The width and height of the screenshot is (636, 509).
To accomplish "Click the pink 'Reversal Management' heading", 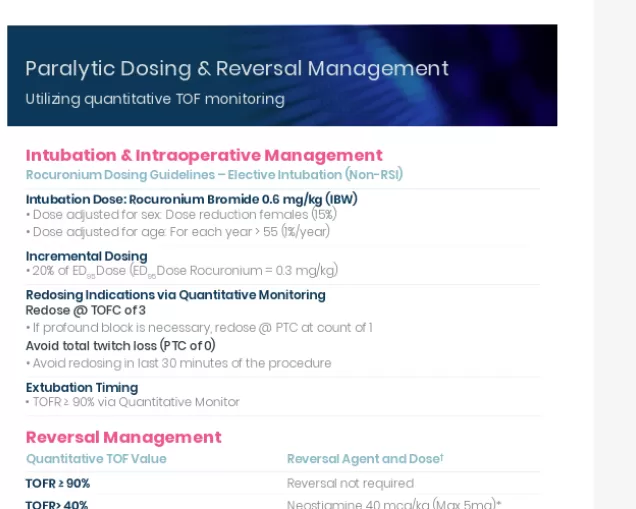I will click(123, 437).
